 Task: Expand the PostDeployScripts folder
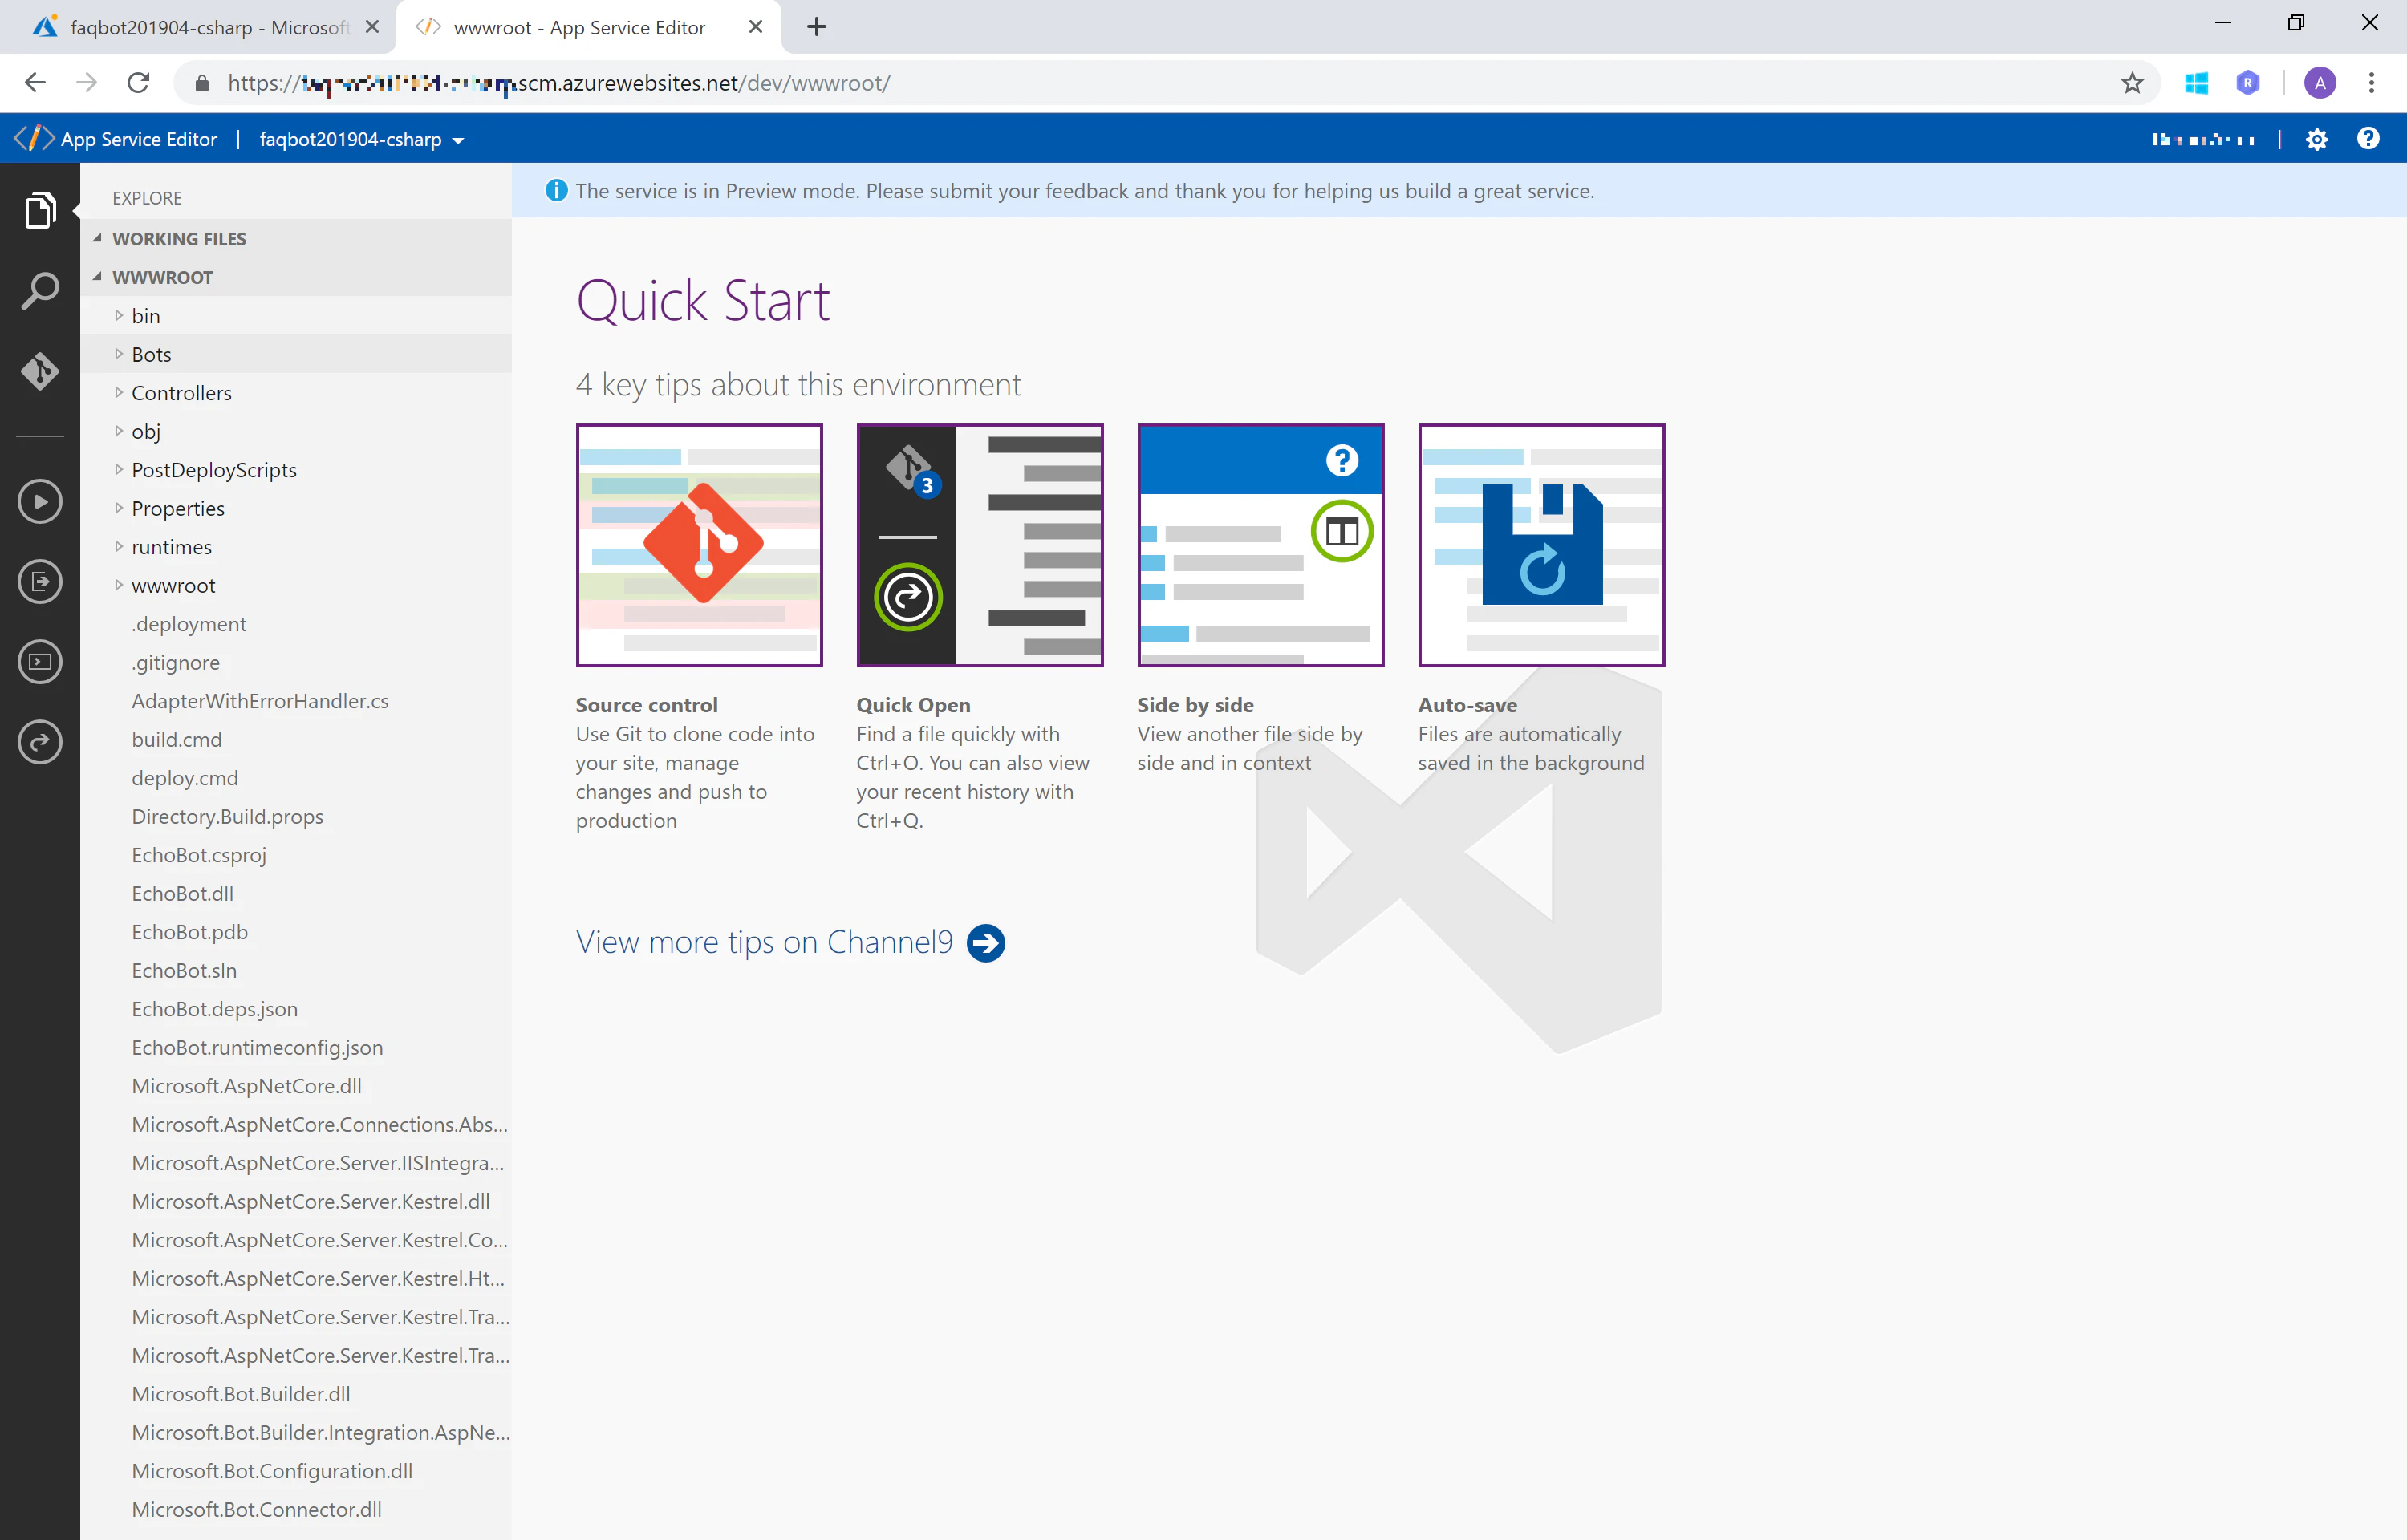pyautogui.click(x=118, y=469)
